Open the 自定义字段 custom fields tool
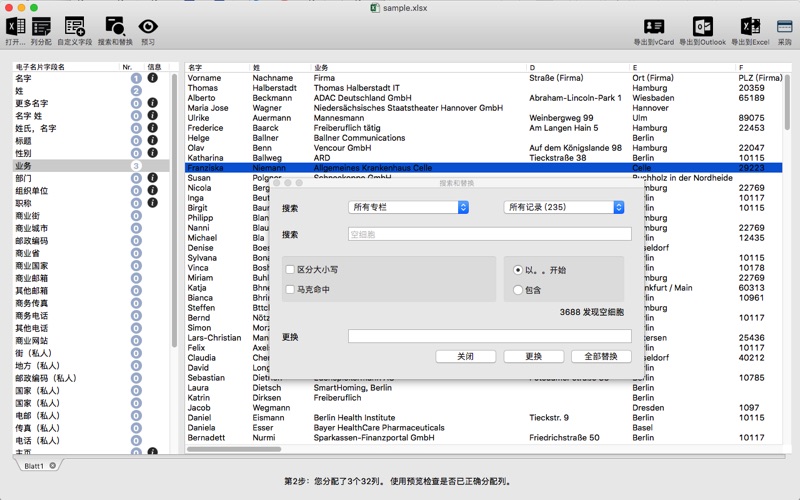Screen dimensions: 800x500 (74, 31)
